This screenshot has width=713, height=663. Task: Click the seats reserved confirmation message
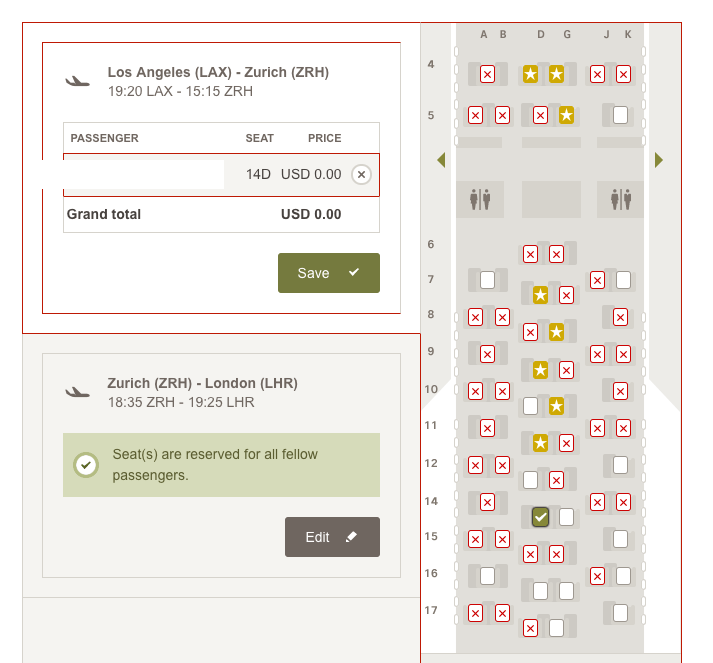click(x=221, y=465)
